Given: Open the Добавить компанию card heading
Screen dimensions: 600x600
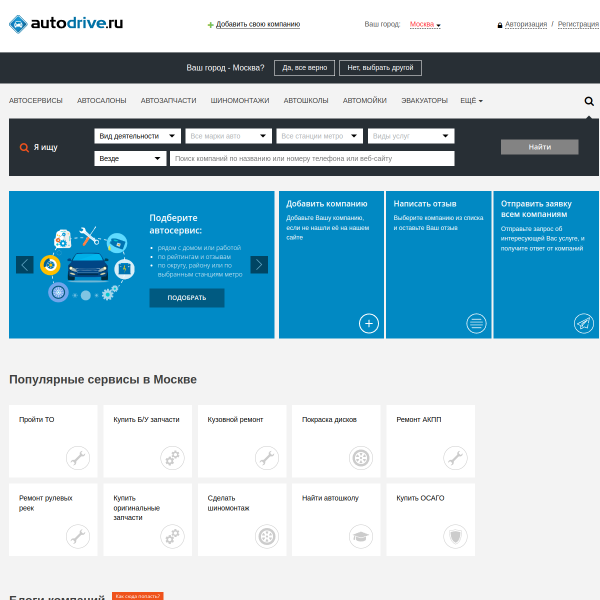Looking at the screenshot, I should coord(326,204).
